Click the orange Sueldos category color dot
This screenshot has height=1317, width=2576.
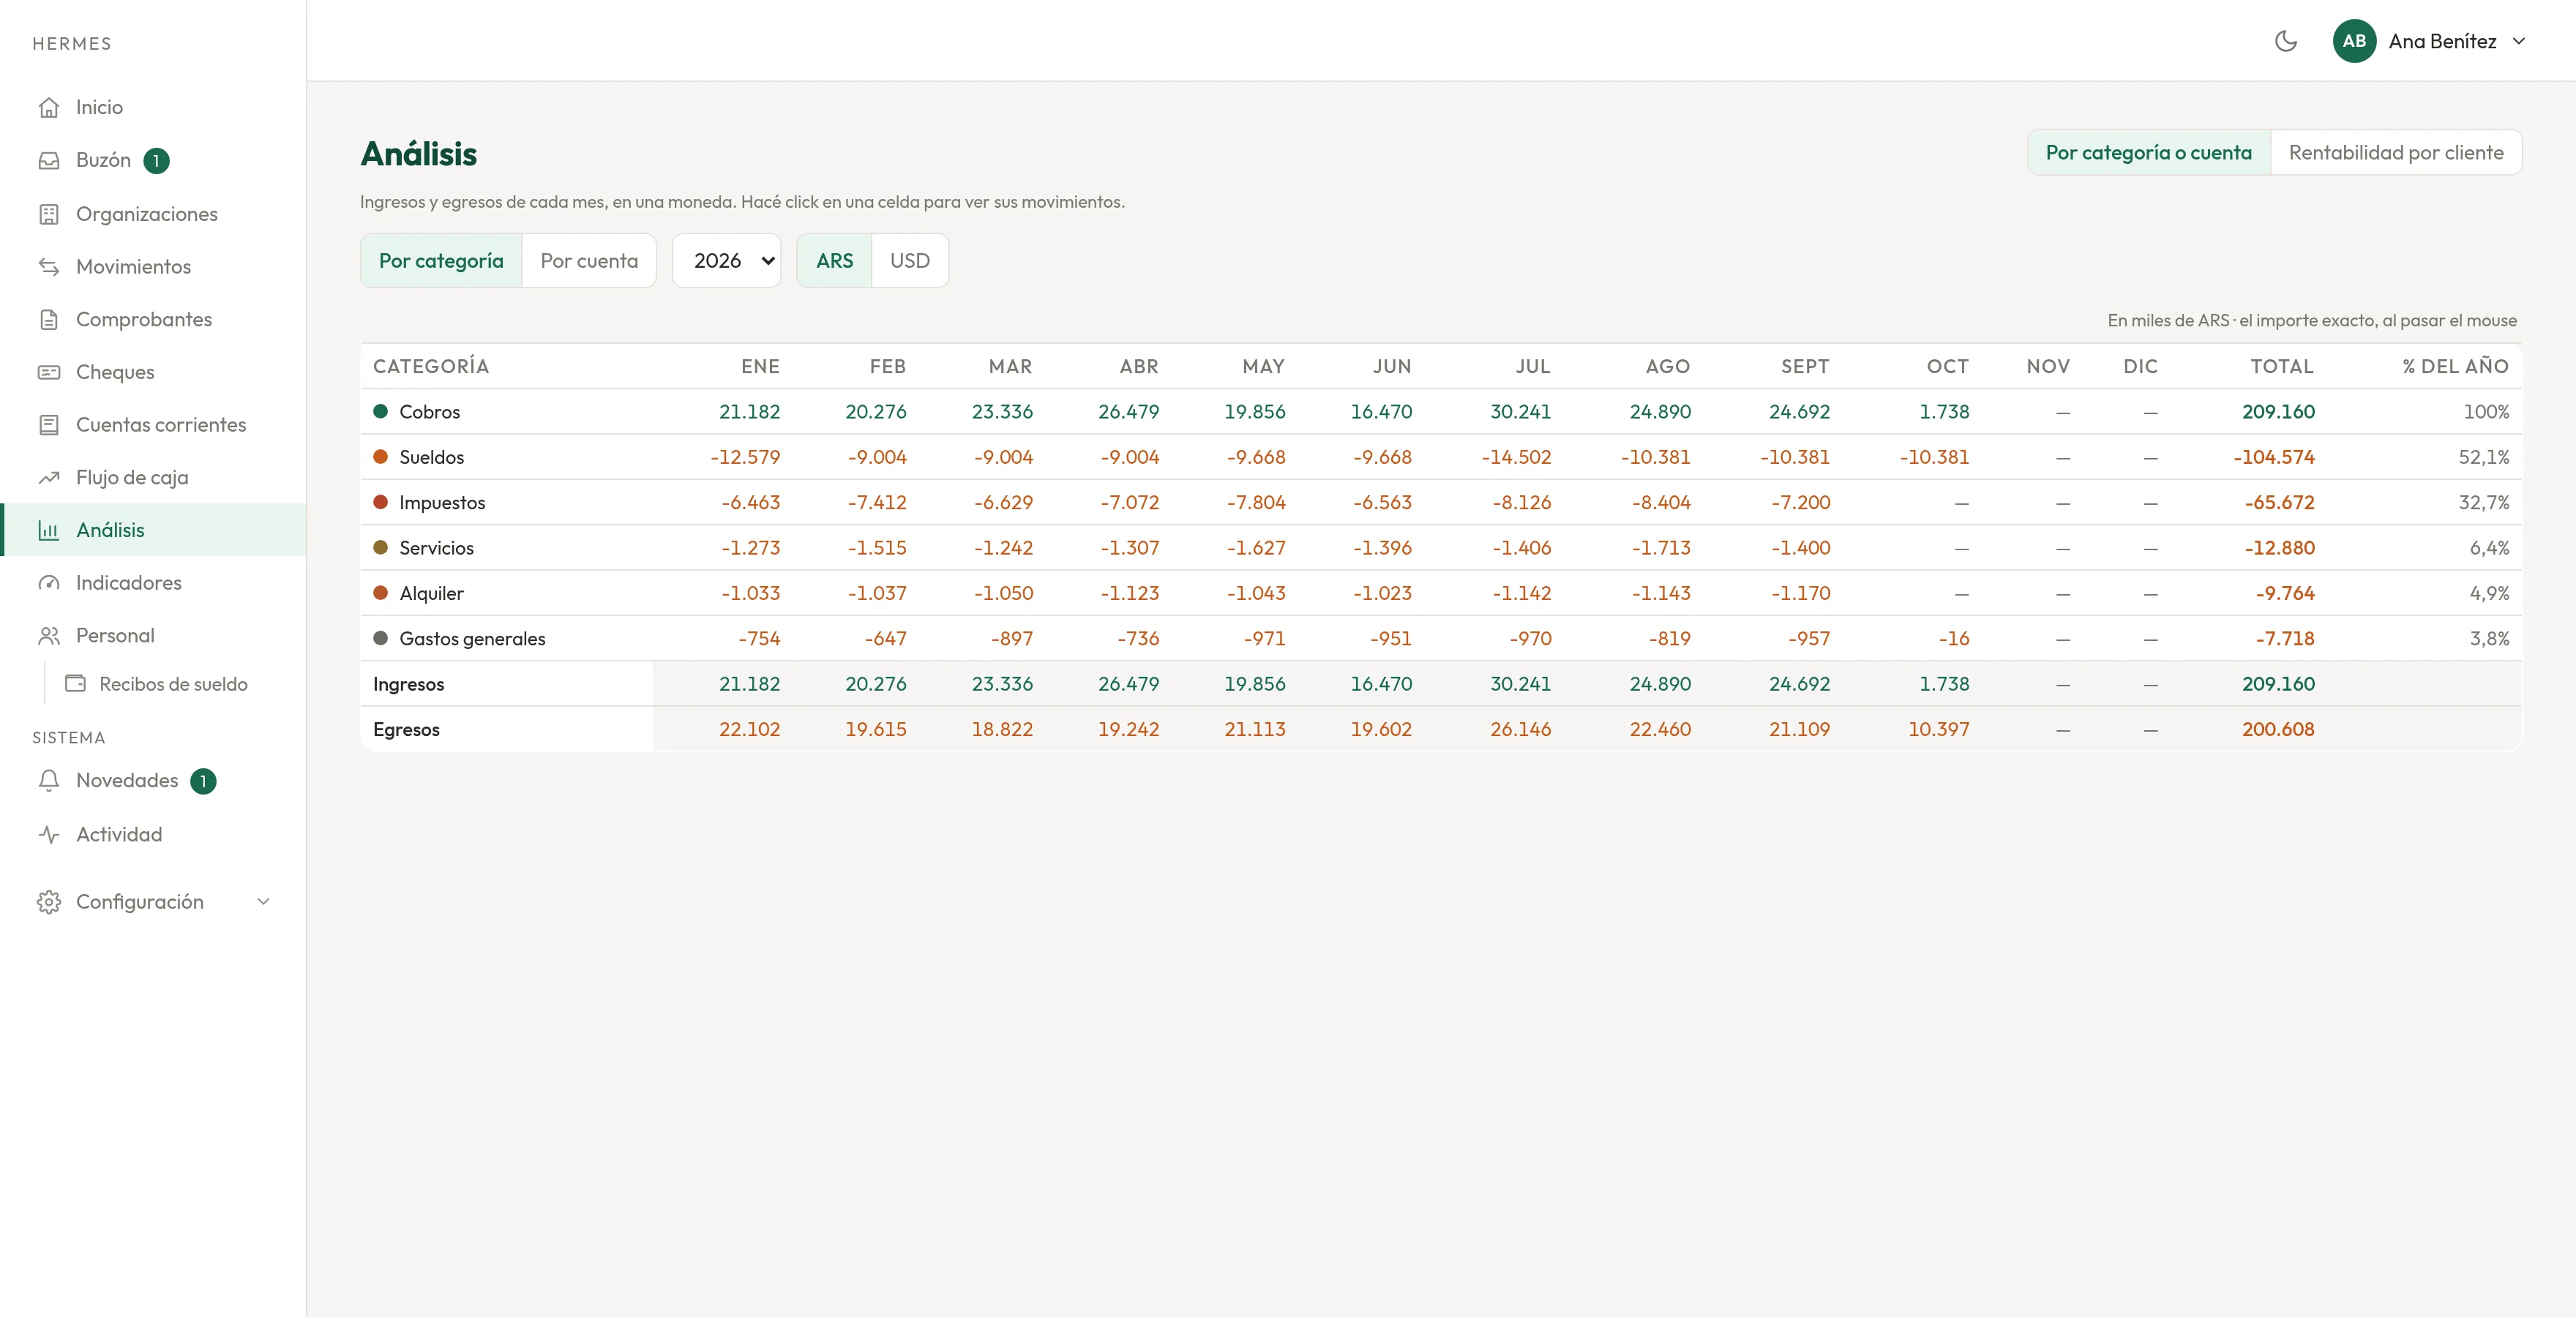click(380, 457)
